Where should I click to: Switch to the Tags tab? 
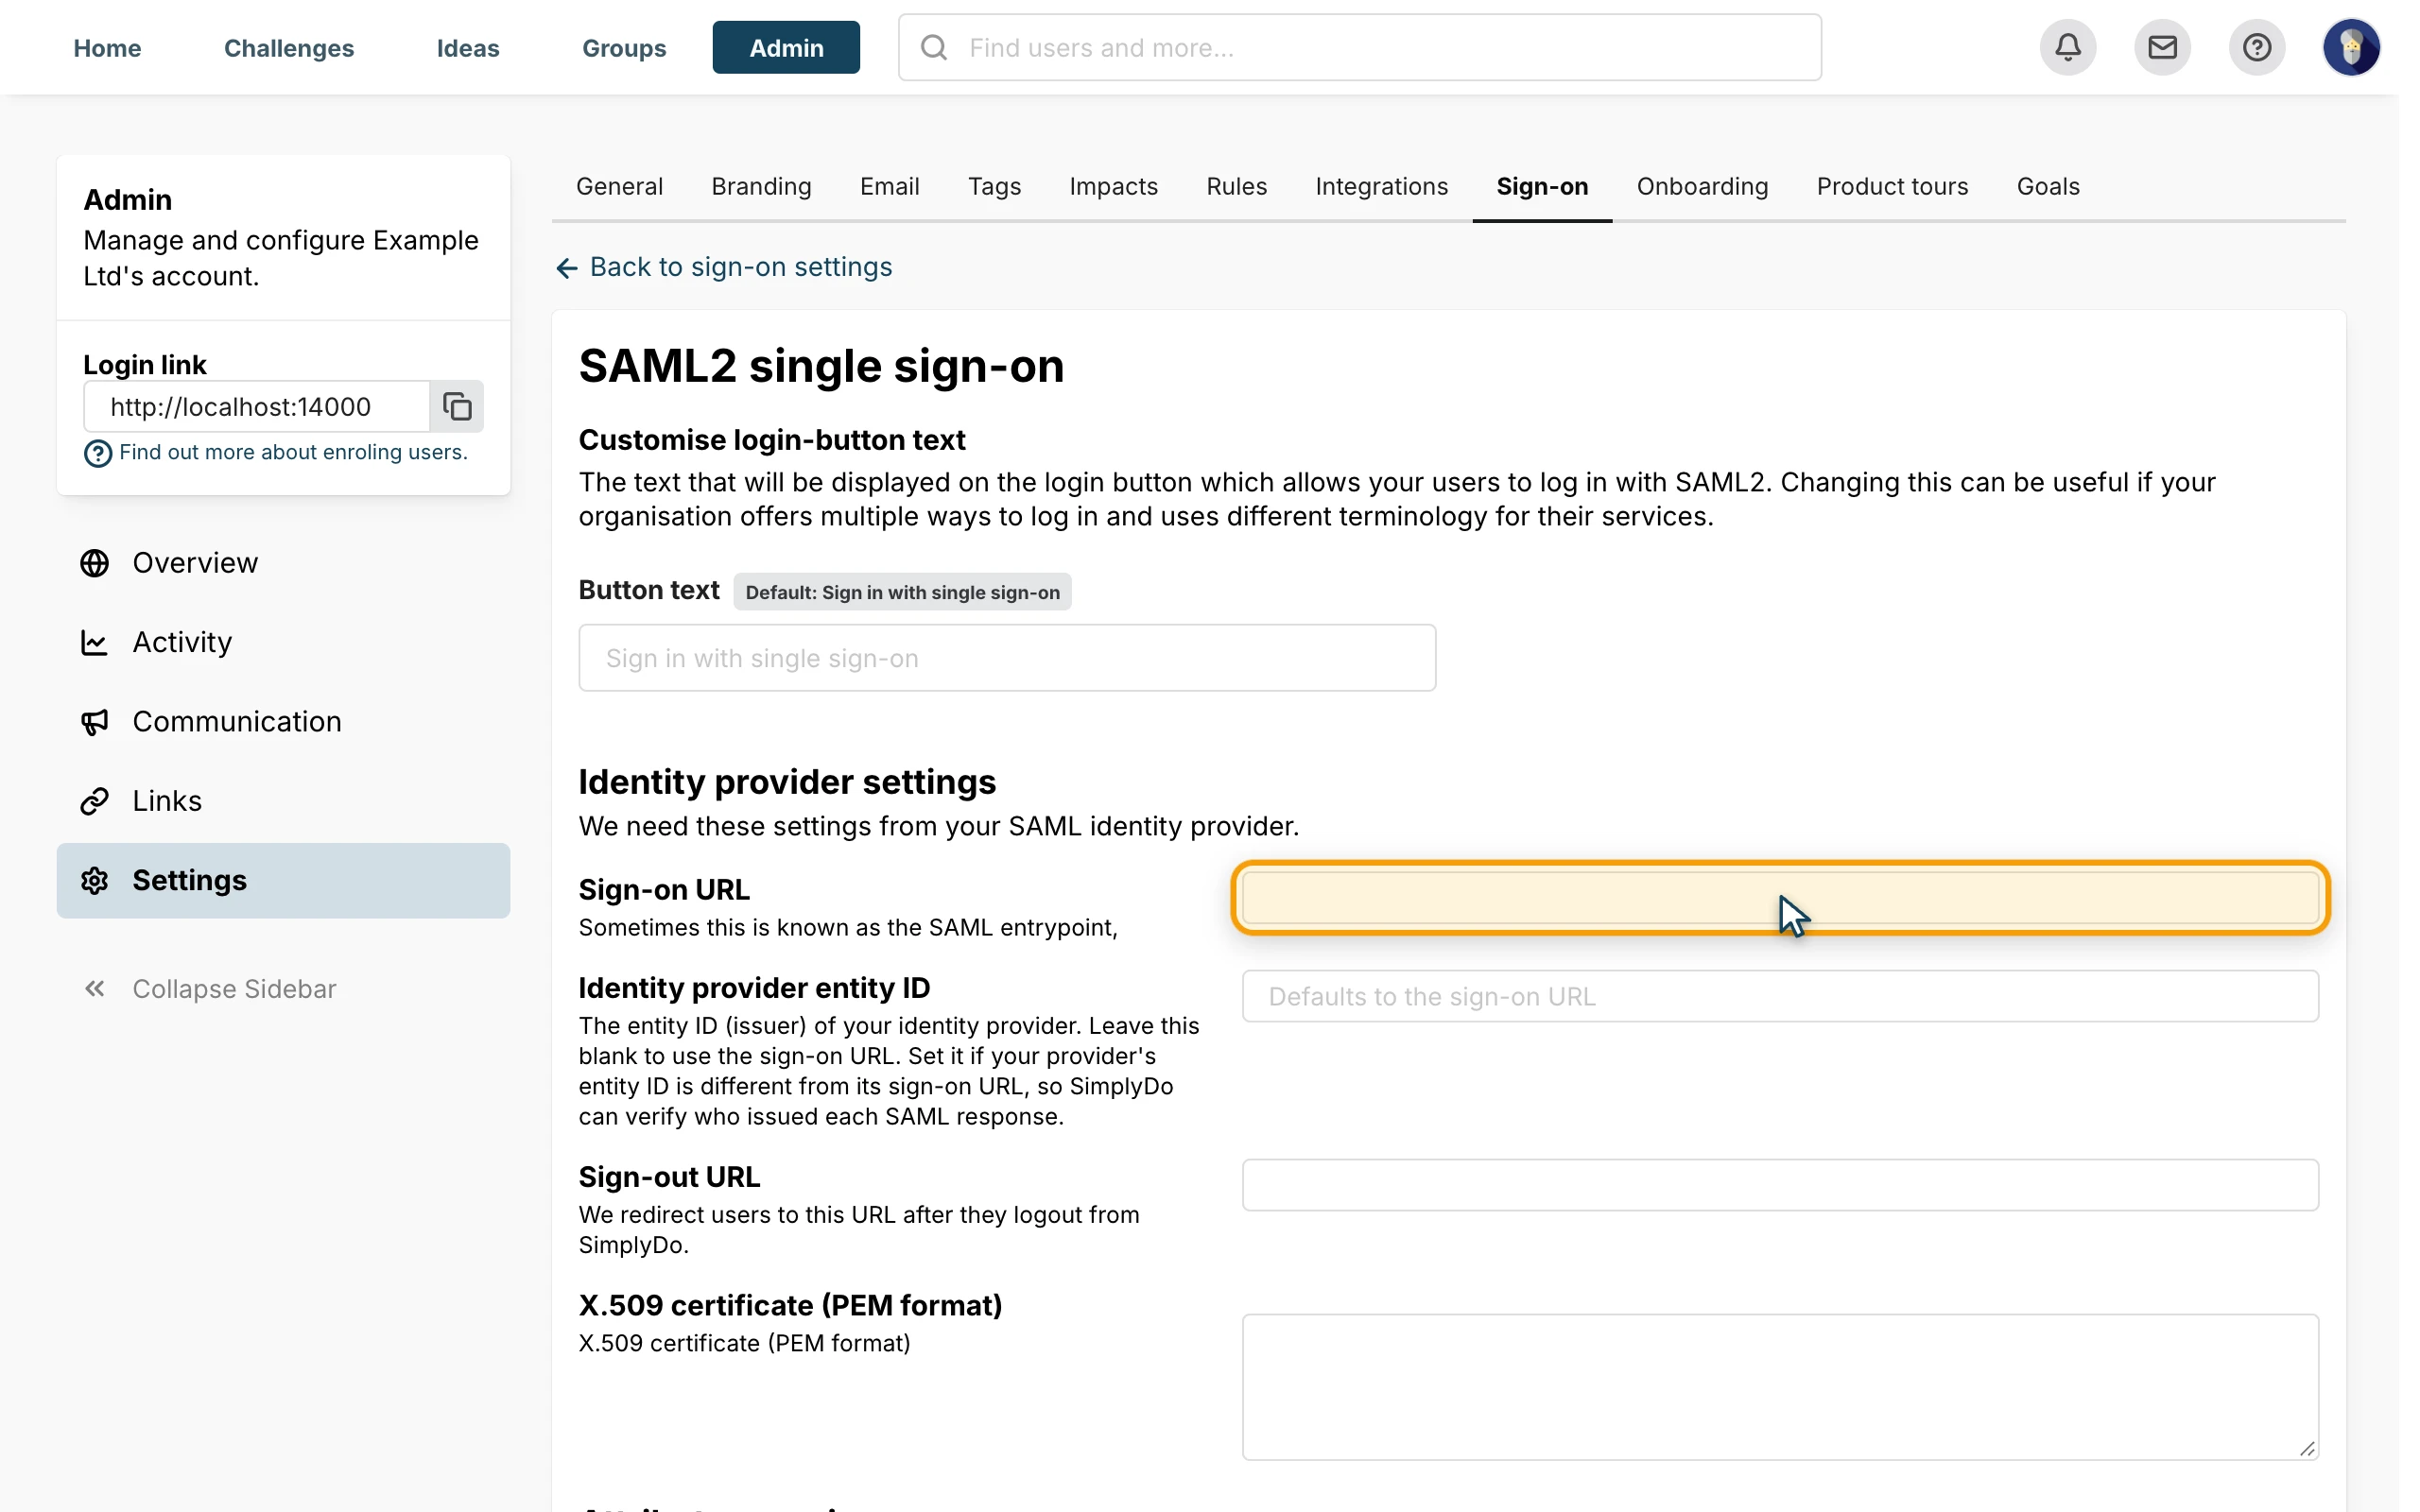[x=994, y=186]
